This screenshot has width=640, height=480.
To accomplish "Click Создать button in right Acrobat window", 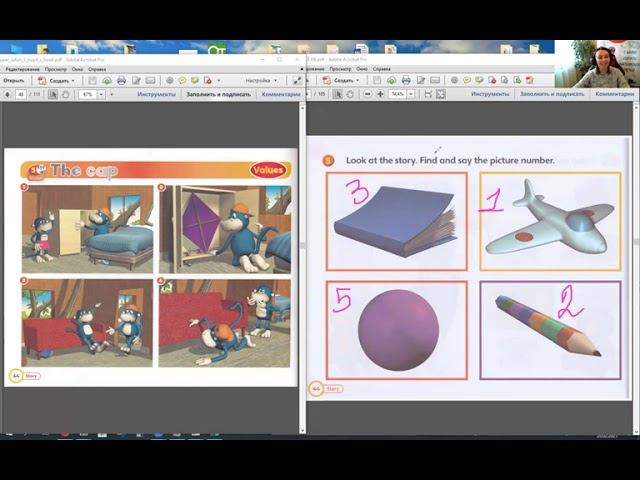I will tap(340, 80).
